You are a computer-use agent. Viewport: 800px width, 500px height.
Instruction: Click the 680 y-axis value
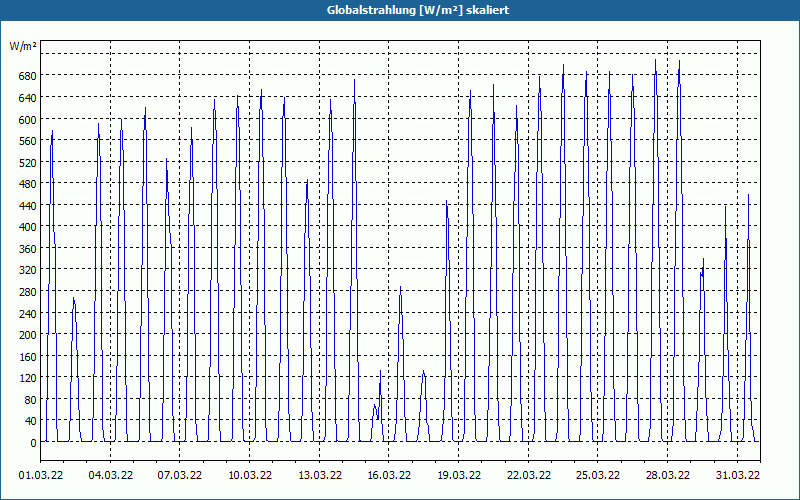pos(27,76)
